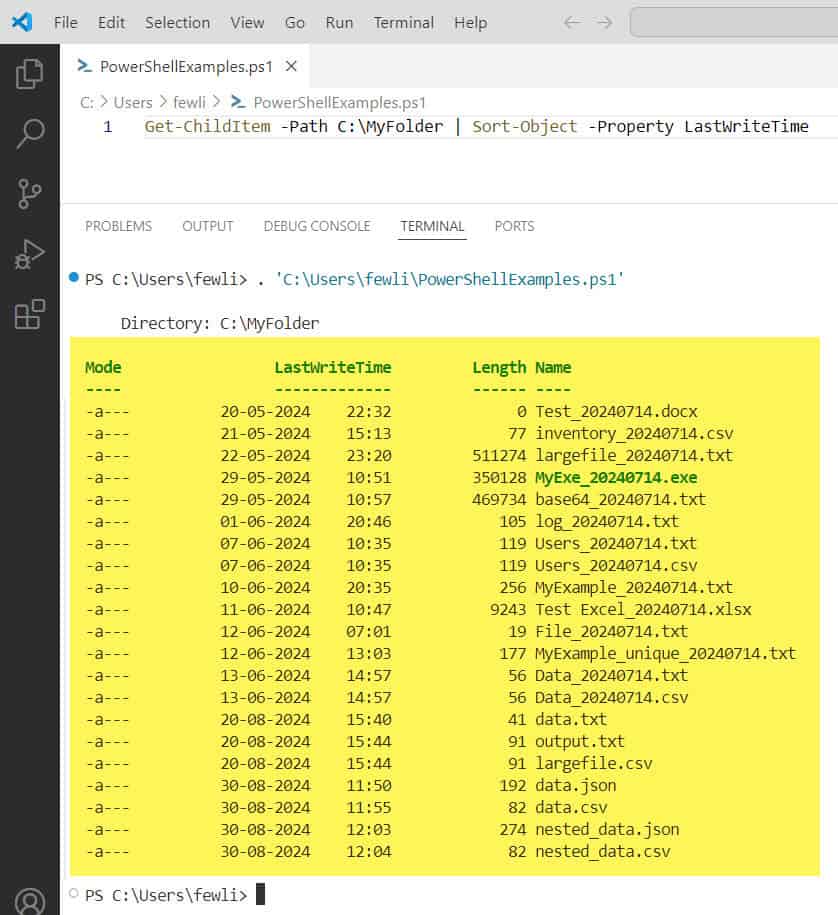Open the Go menu
Viewport: 838px width, 915px height.
(x=295, y=23)
